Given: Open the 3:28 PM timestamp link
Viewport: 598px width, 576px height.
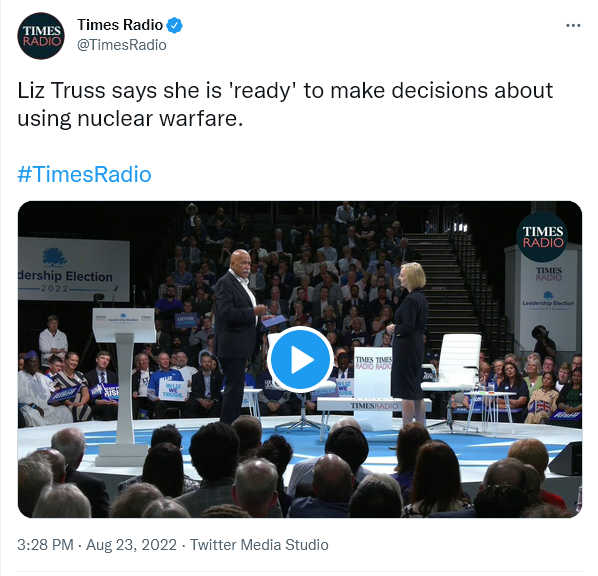Looking at the screenshot, I should click(45, 545).
